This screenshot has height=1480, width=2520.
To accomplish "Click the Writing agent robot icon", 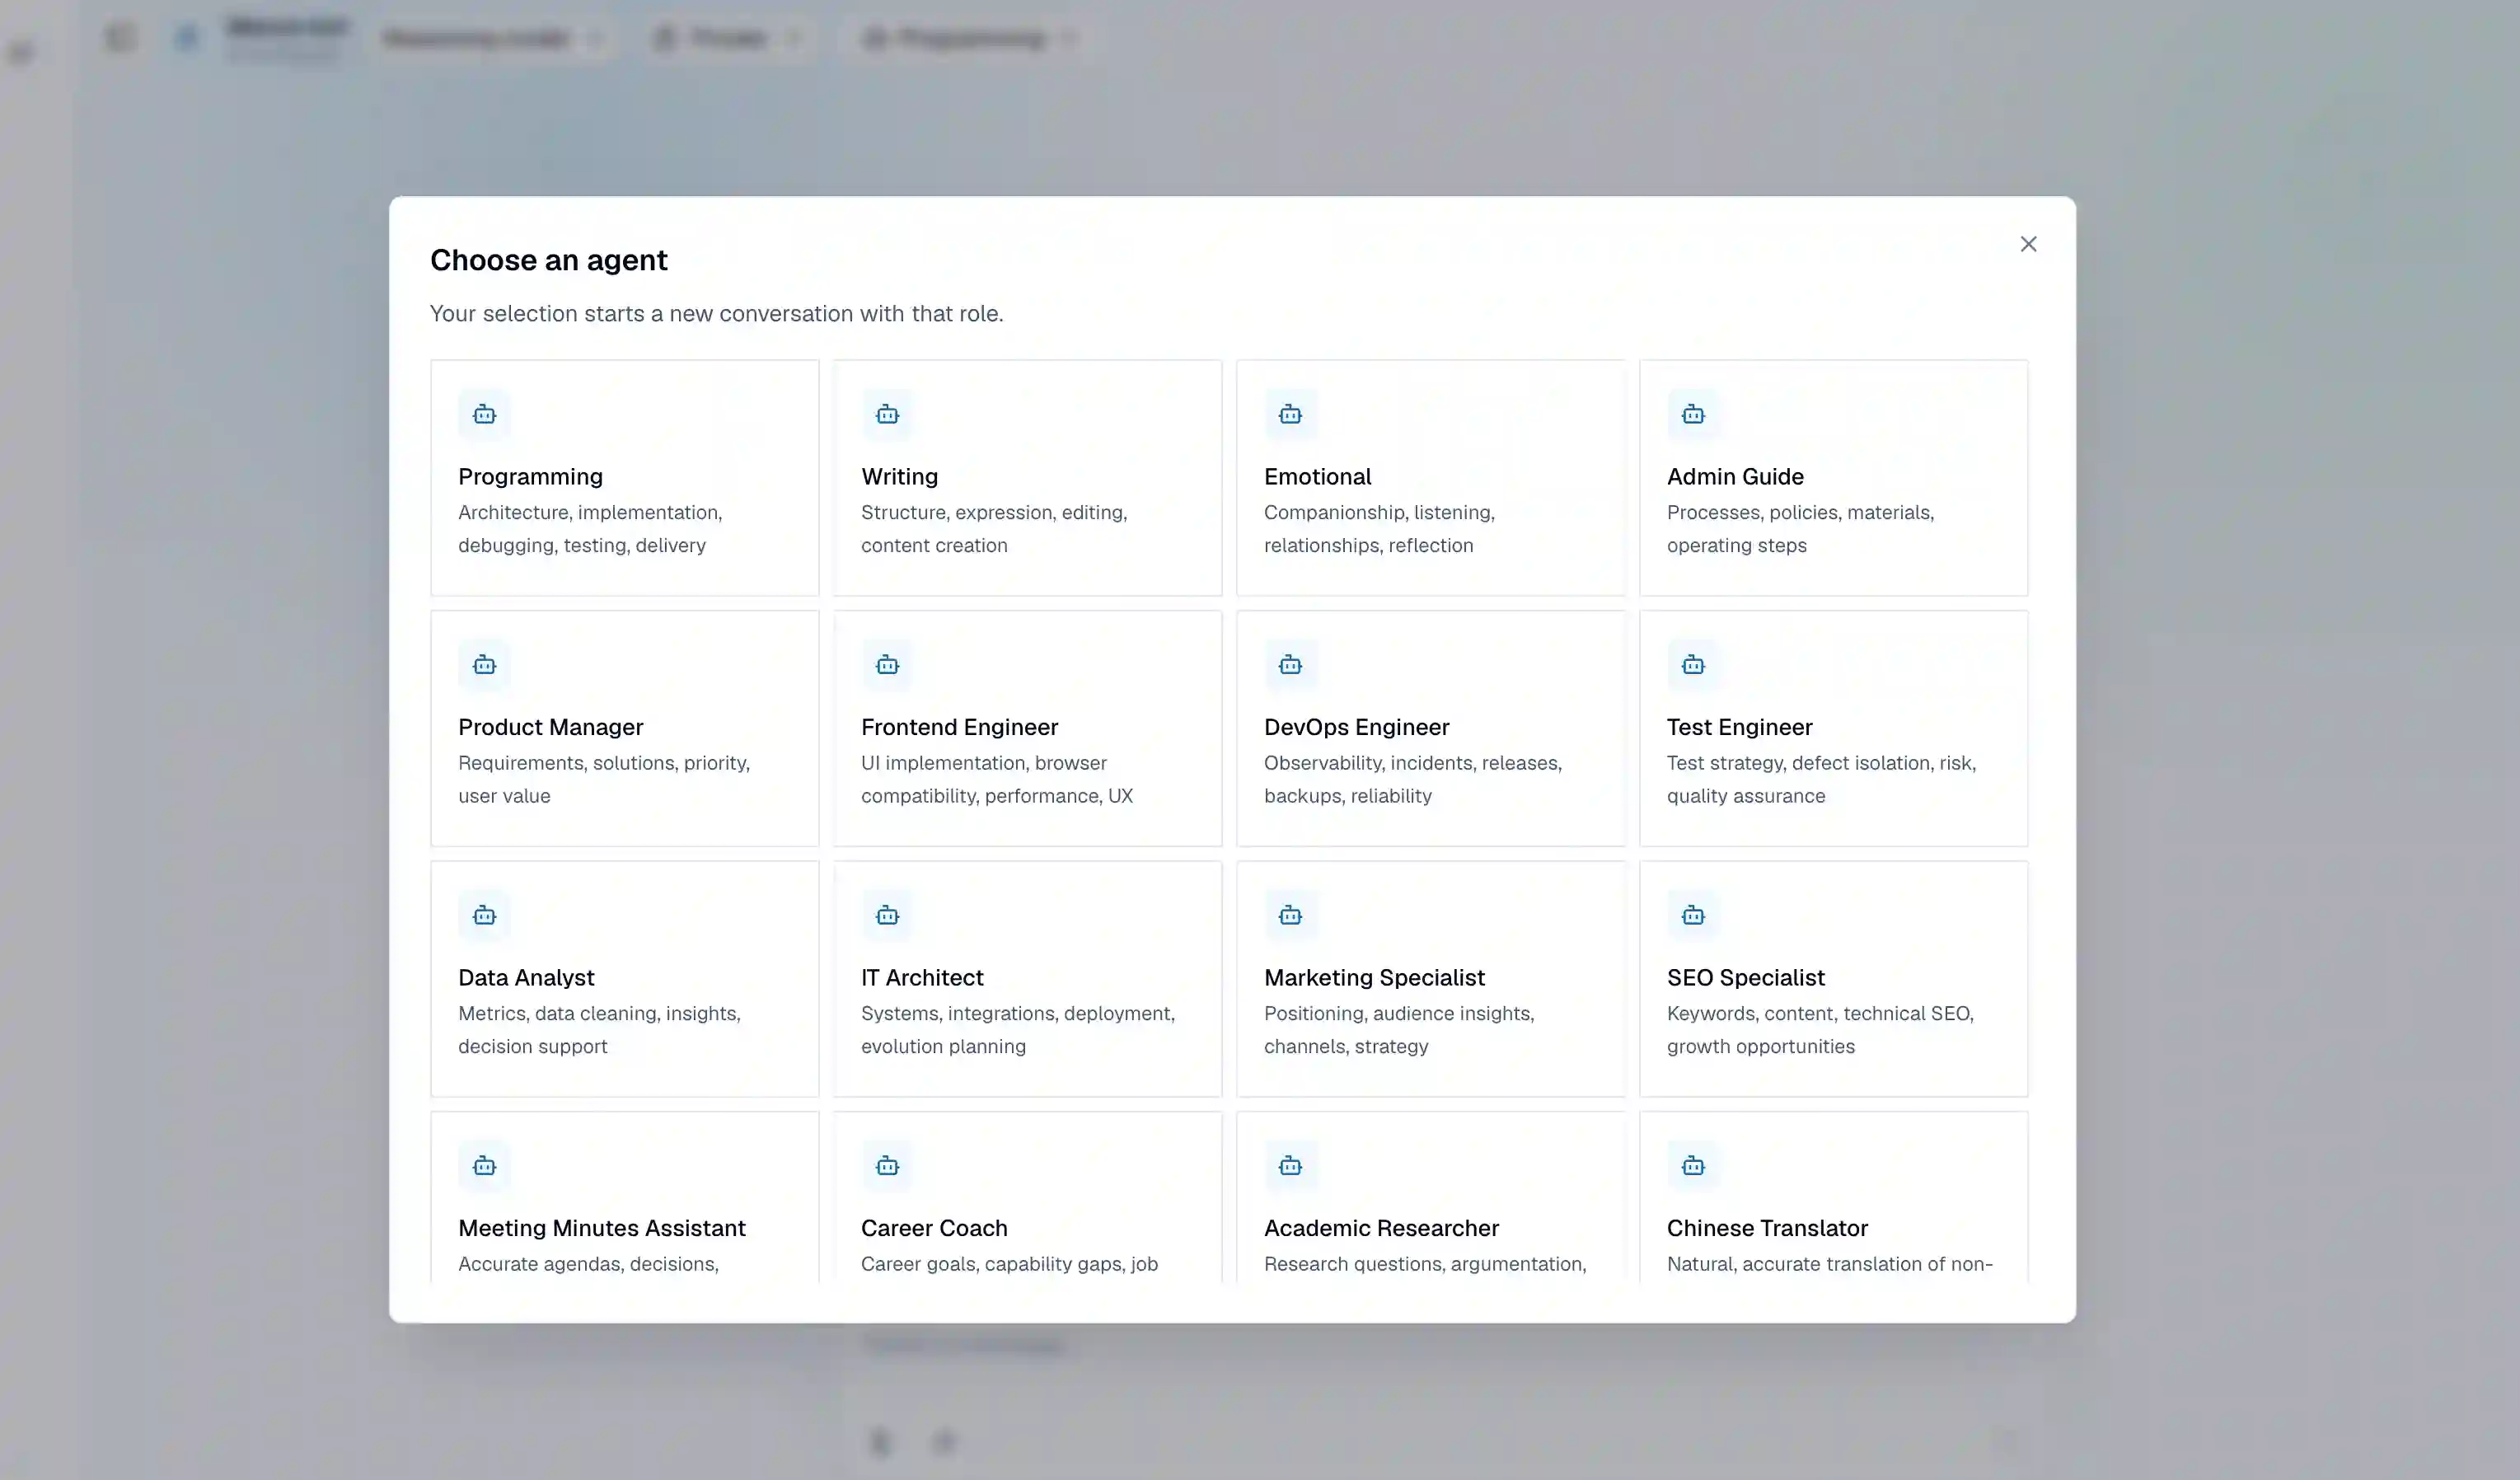I will [x=887, y=414].
